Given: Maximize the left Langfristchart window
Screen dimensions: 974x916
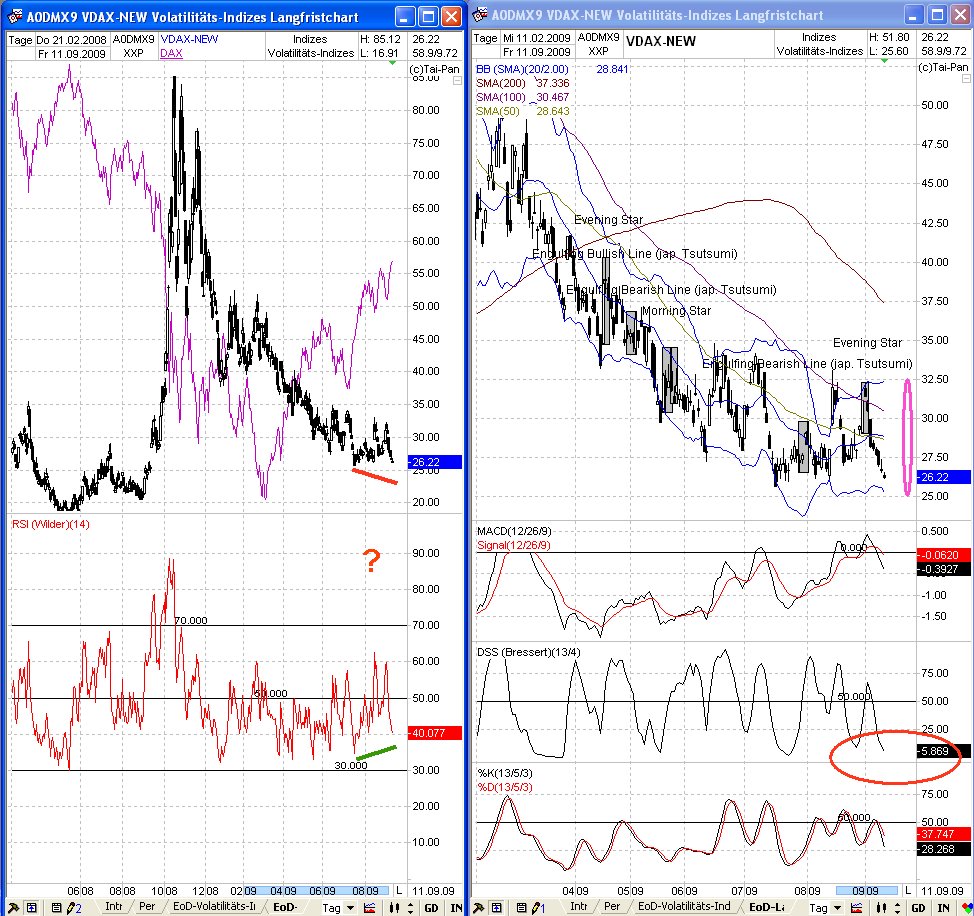Looking at the screenshot, I should [x=428, y=17].
